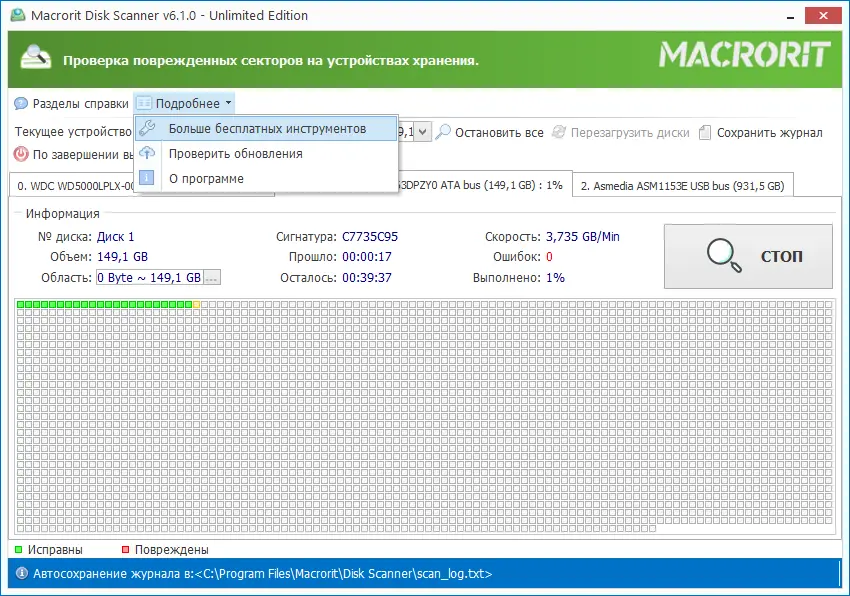Click the blue info icon in menu

[x=147, y=178]
